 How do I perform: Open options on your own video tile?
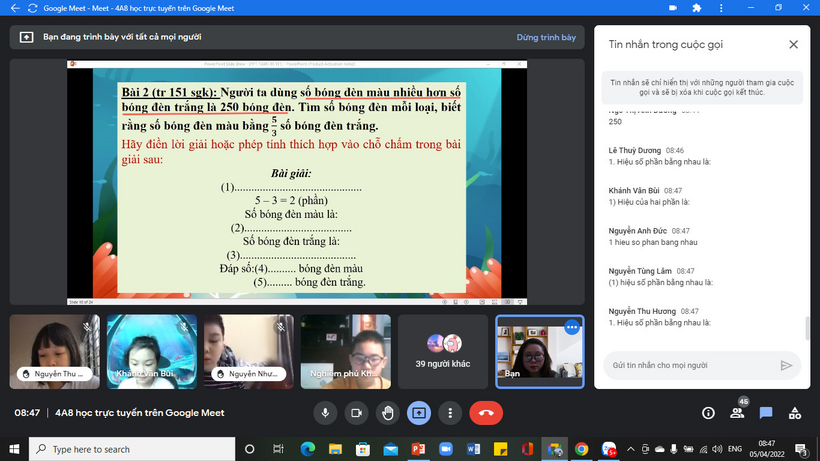pos(571,327)
